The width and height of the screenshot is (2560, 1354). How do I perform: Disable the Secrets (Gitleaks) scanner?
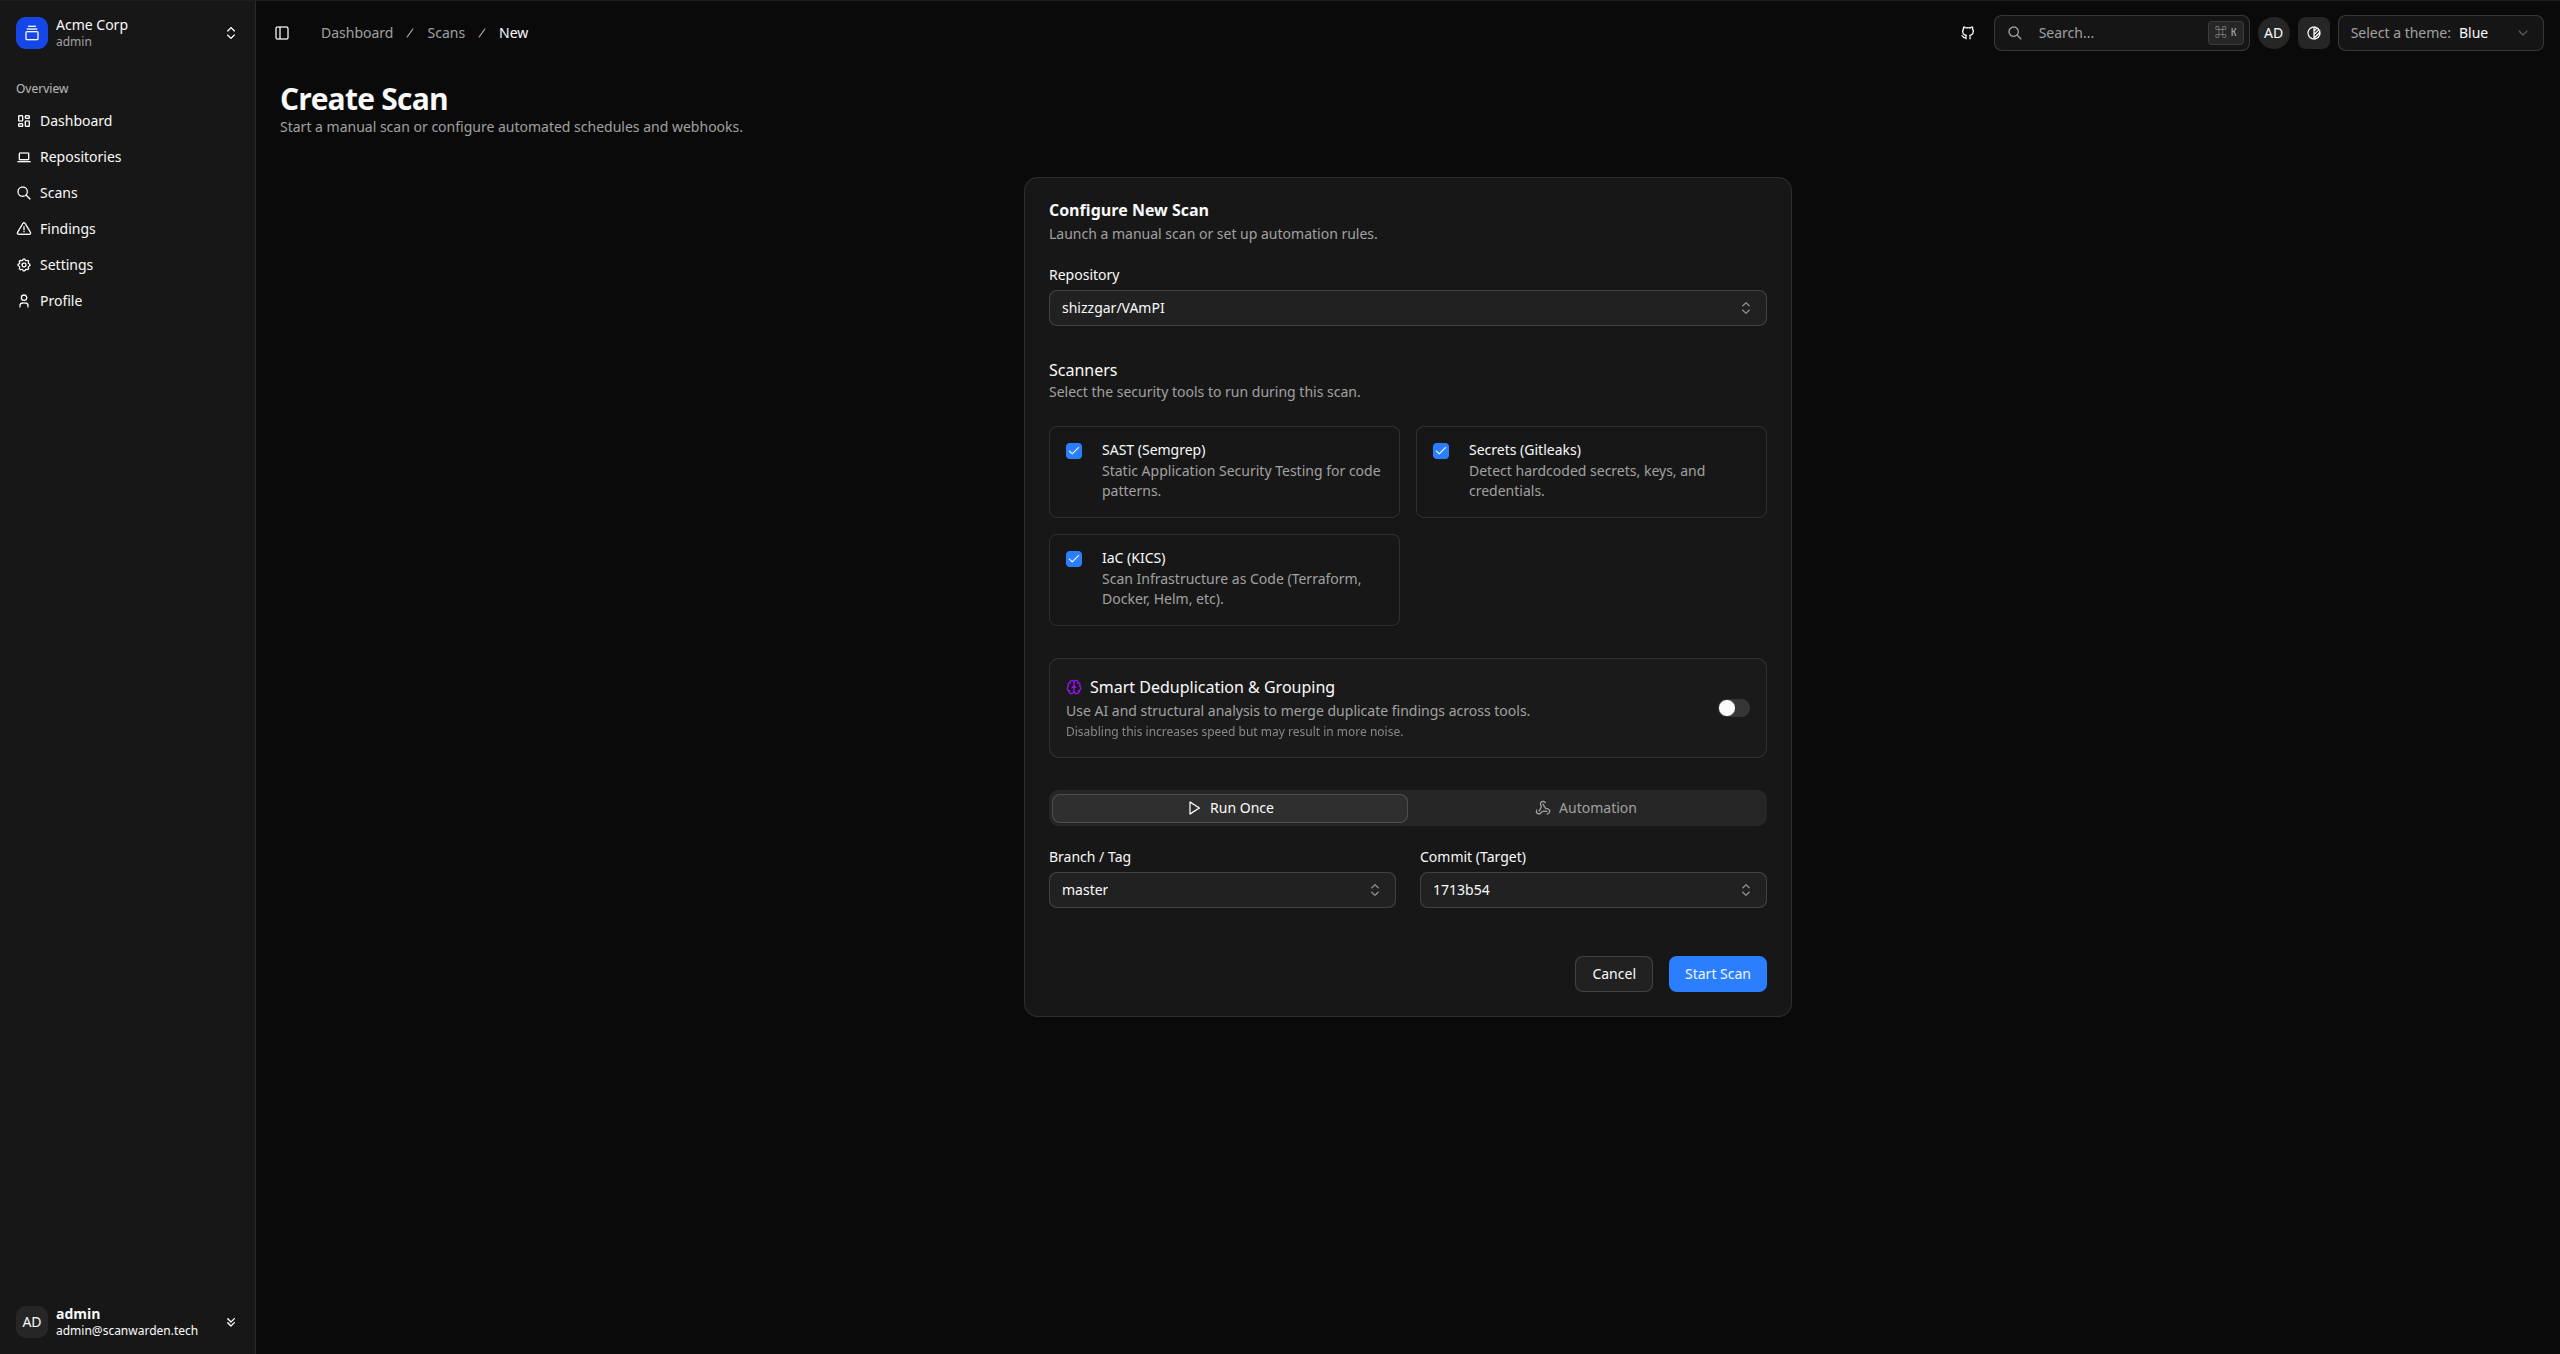(1440, 451)
